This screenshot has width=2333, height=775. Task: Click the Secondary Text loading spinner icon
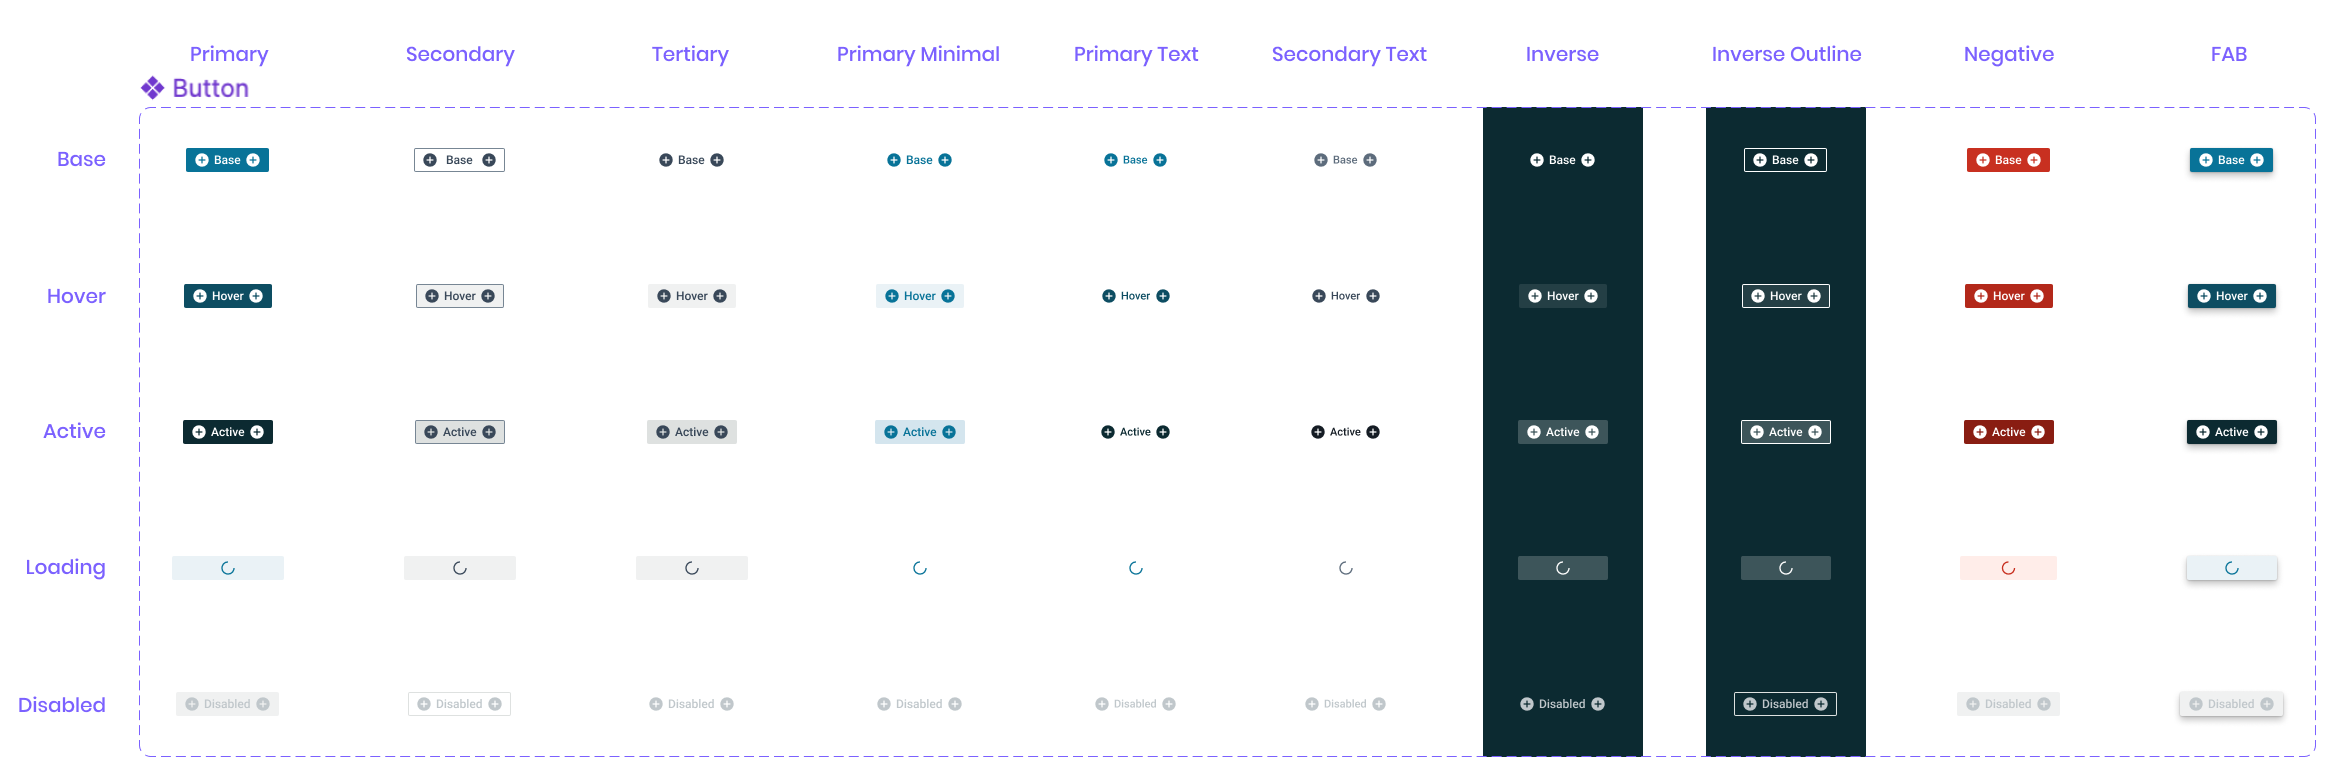1346,568
